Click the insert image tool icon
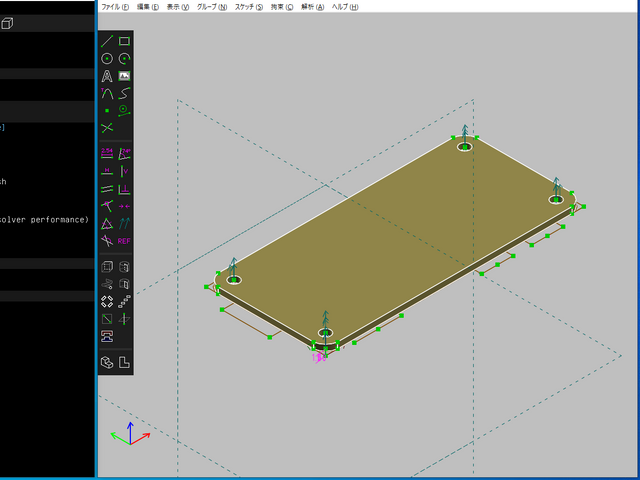The width and height of the screenshot is (640, 480). [124, 76]
